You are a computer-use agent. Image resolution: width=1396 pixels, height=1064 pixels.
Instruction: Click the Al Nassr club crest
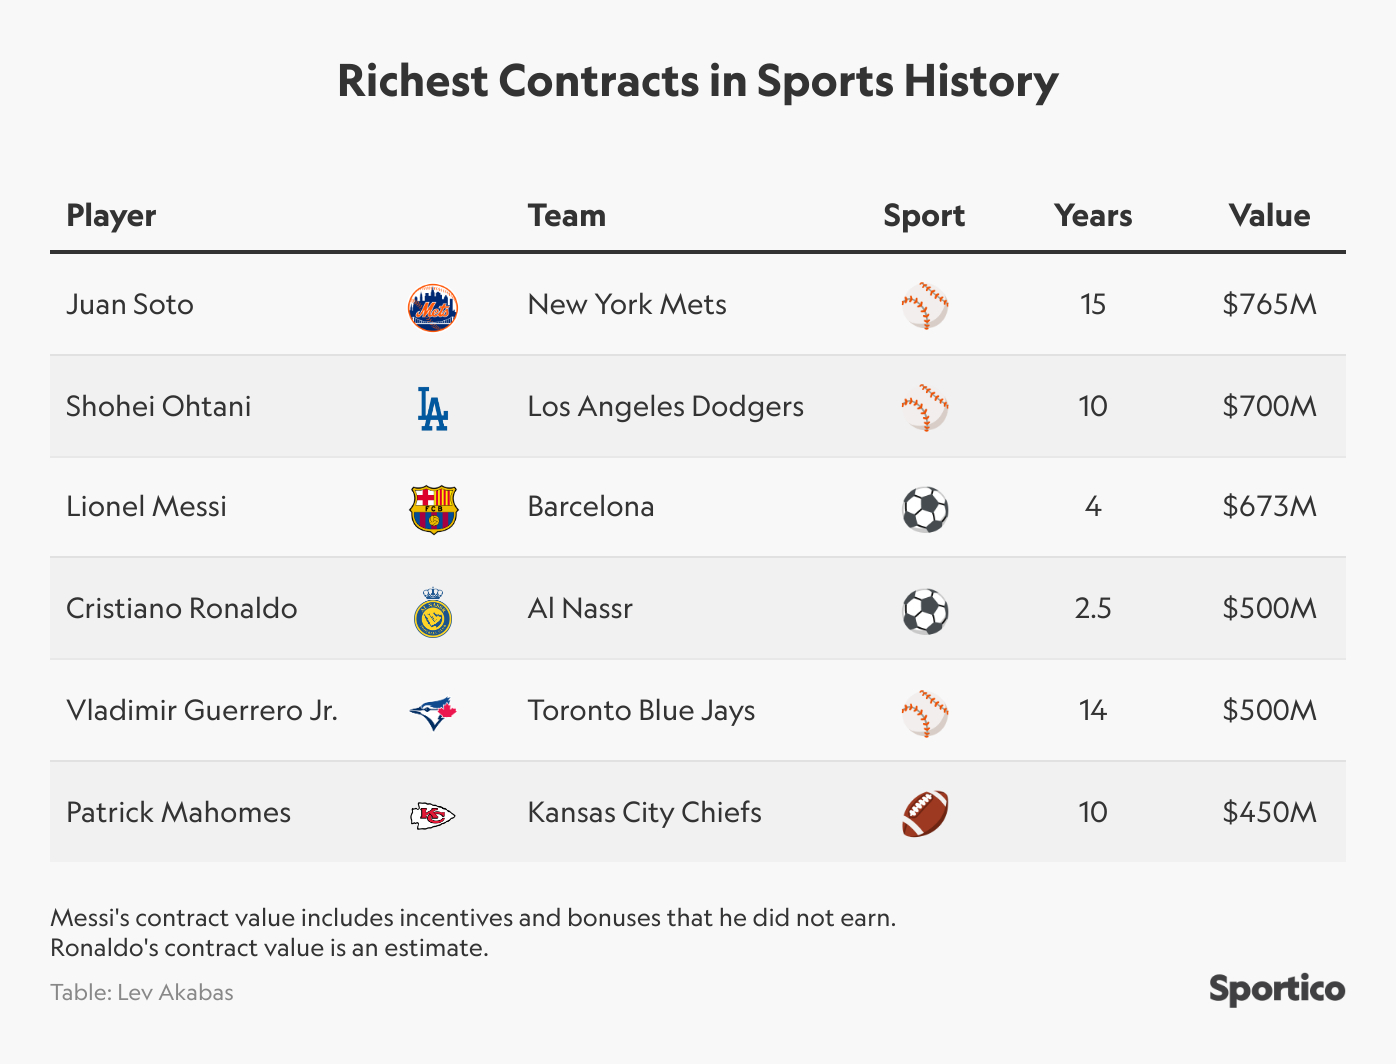433,613
